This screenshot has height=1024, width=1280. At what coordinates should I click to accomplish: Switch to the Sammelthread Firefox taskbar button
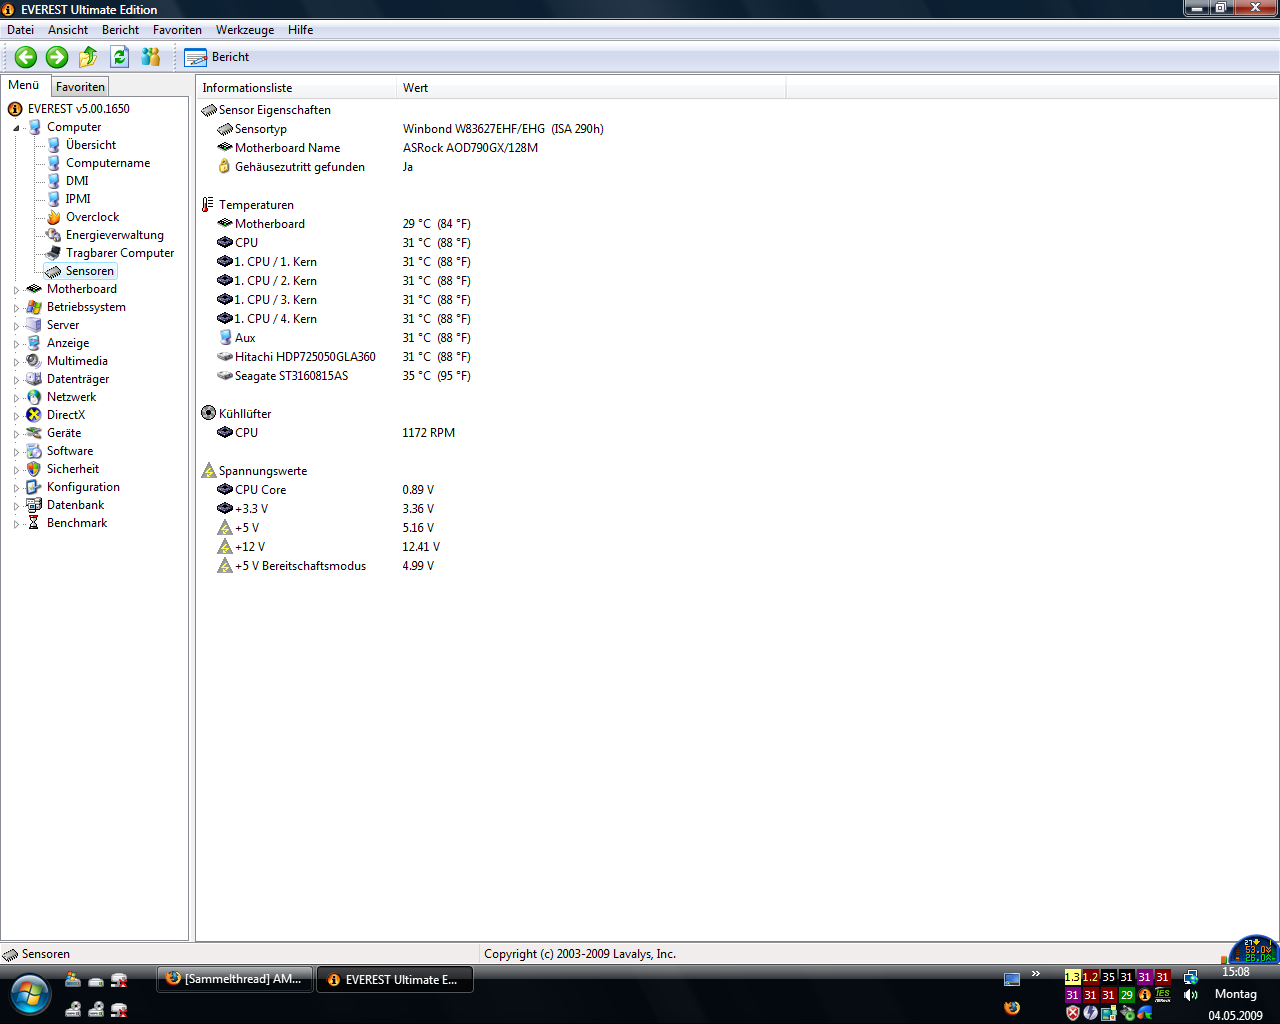(x=235, y=979)
